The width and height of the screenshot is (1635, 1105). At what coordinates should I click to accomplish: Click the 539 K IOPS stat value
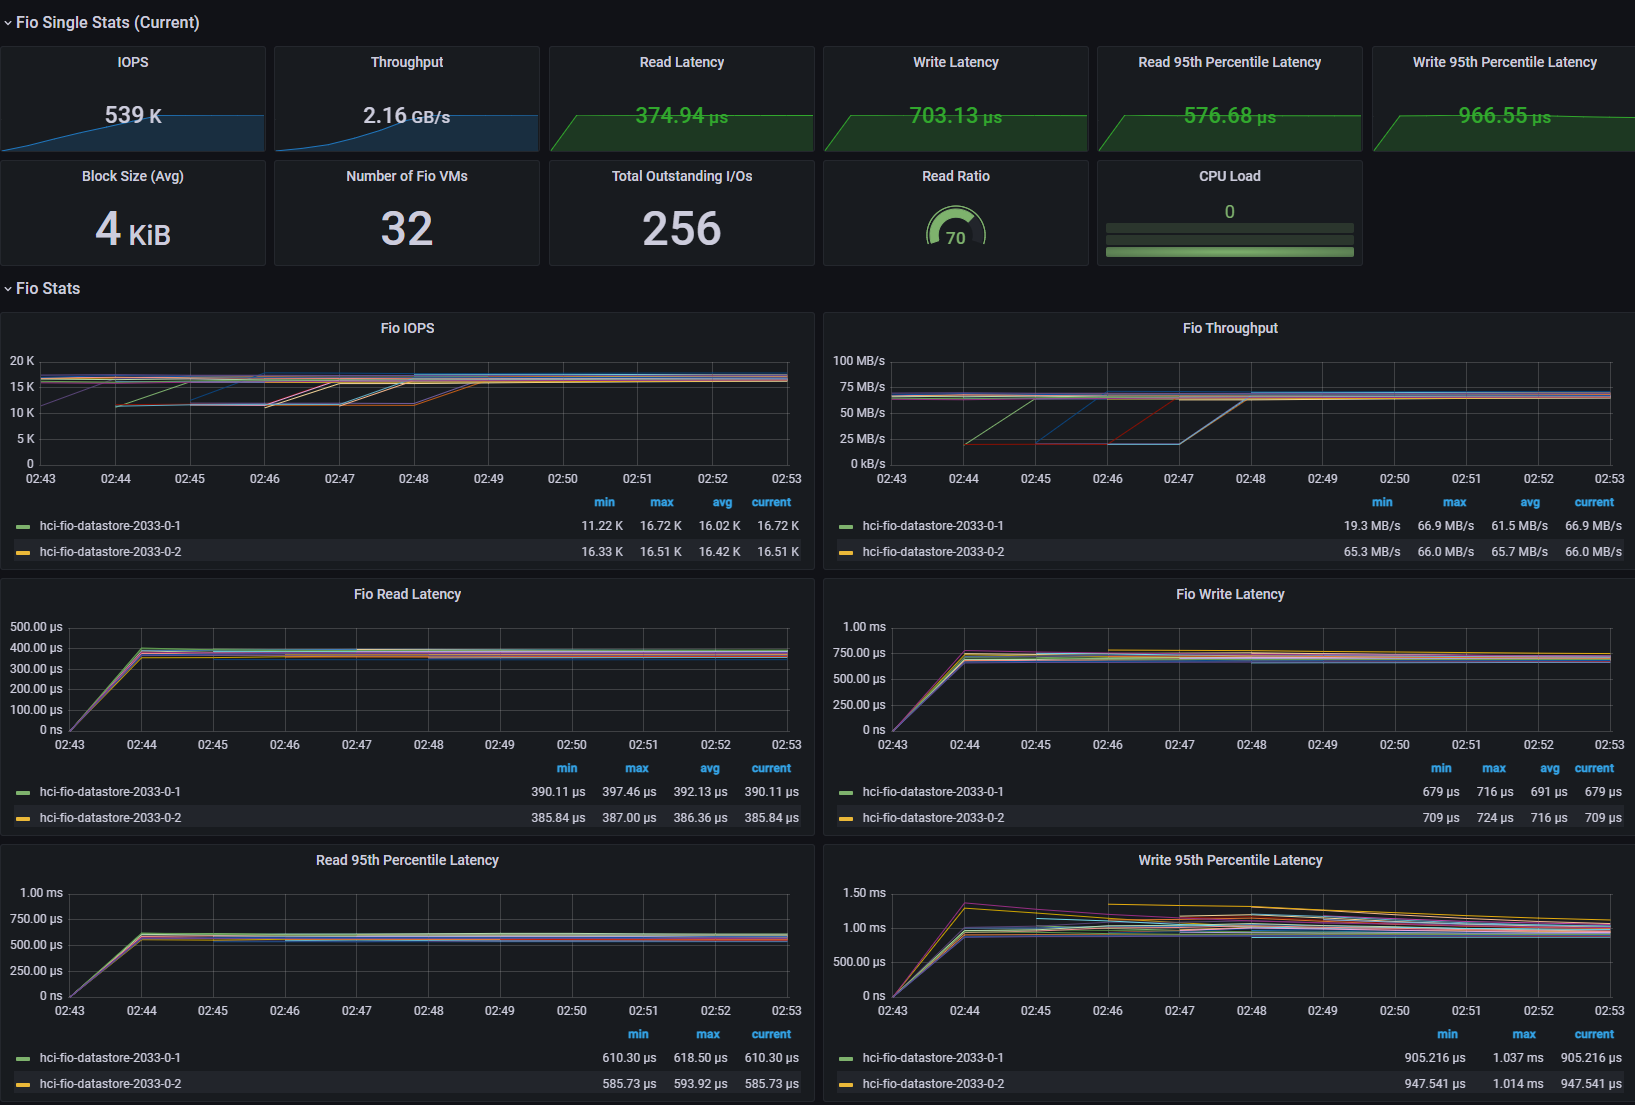click(133, 115)
